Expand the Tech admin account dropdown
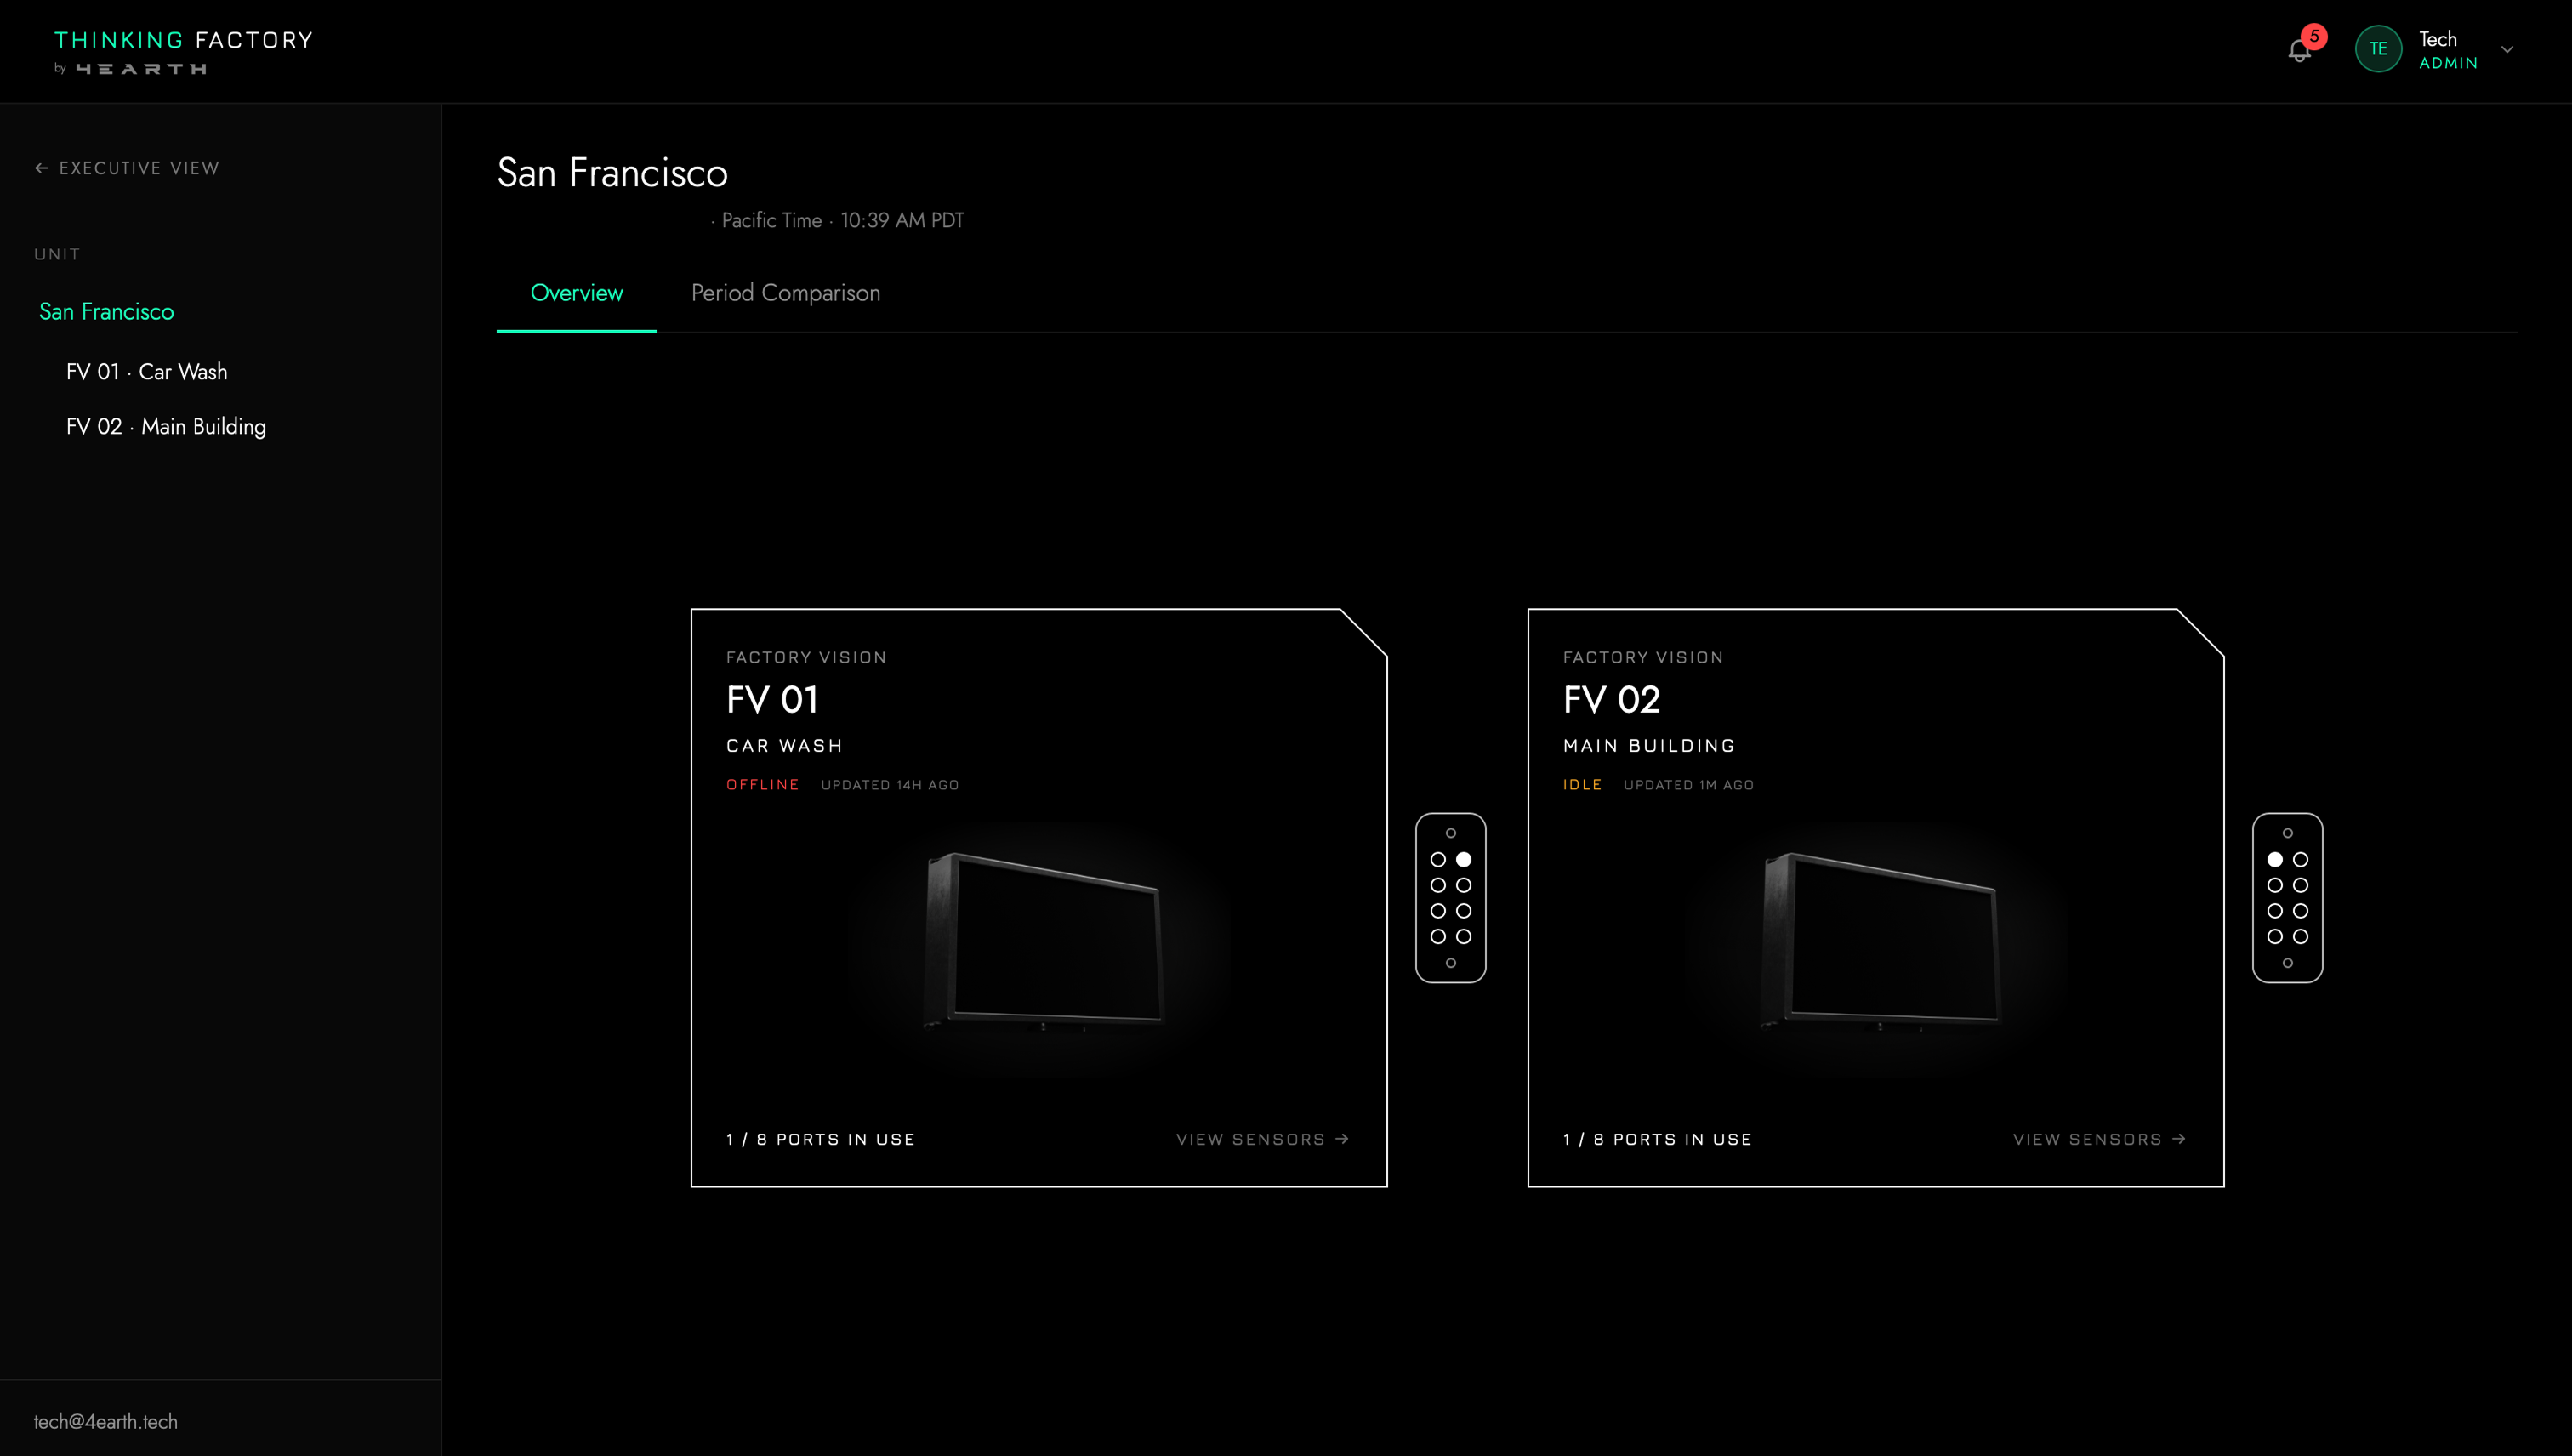The width and height of the screenshot is (2572, 1456). 2506,49
